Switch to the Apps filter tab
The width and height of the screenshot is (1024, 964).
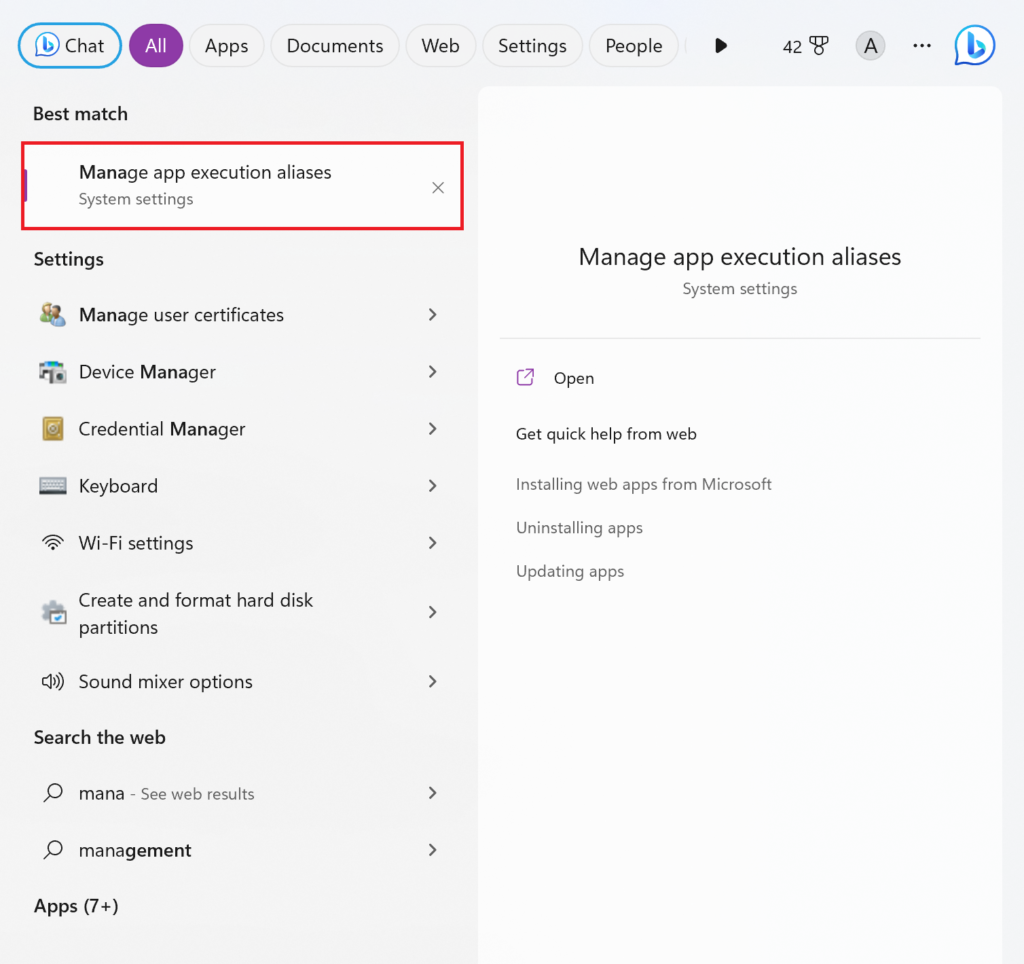click(x=226, y=45)
